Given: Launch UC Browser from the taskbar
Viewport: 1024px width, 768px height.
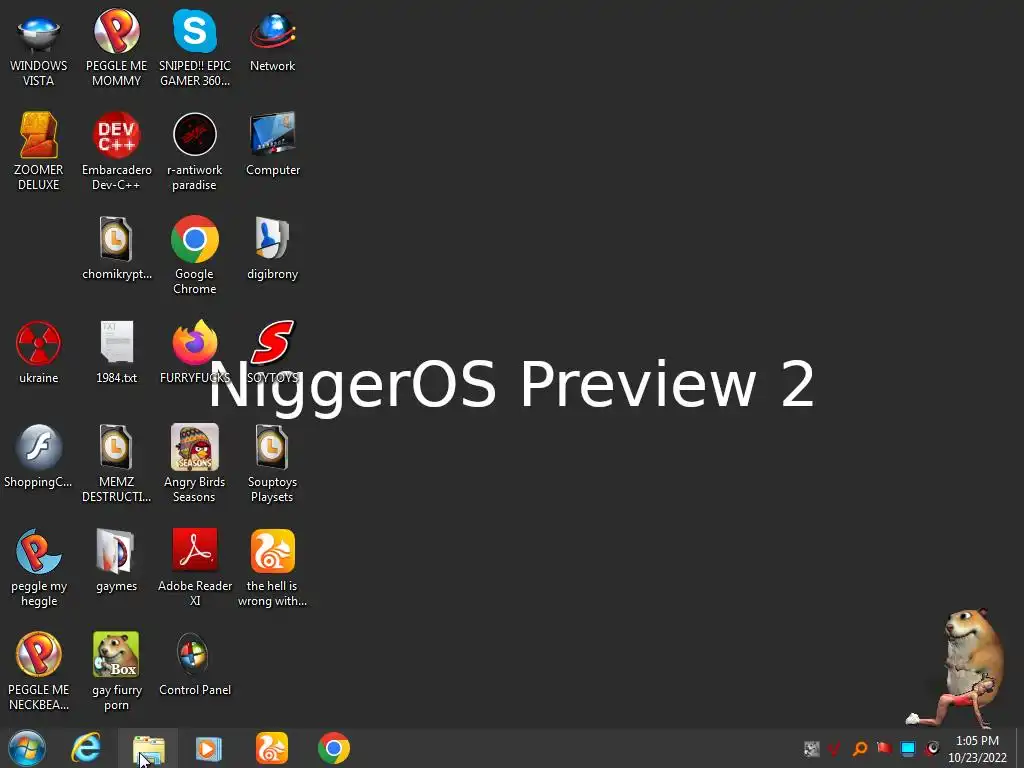Looking at the screenshot, I should tap(272, 748).
